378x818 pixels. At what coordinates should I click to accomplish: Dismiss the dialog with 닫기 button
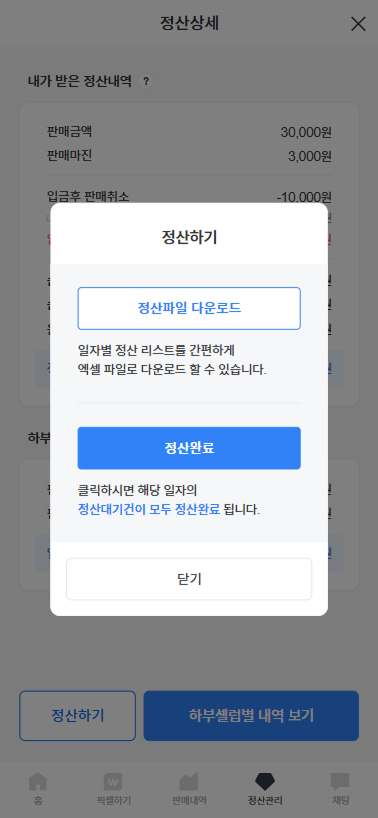pyautogui.click(x=189, y=579)
